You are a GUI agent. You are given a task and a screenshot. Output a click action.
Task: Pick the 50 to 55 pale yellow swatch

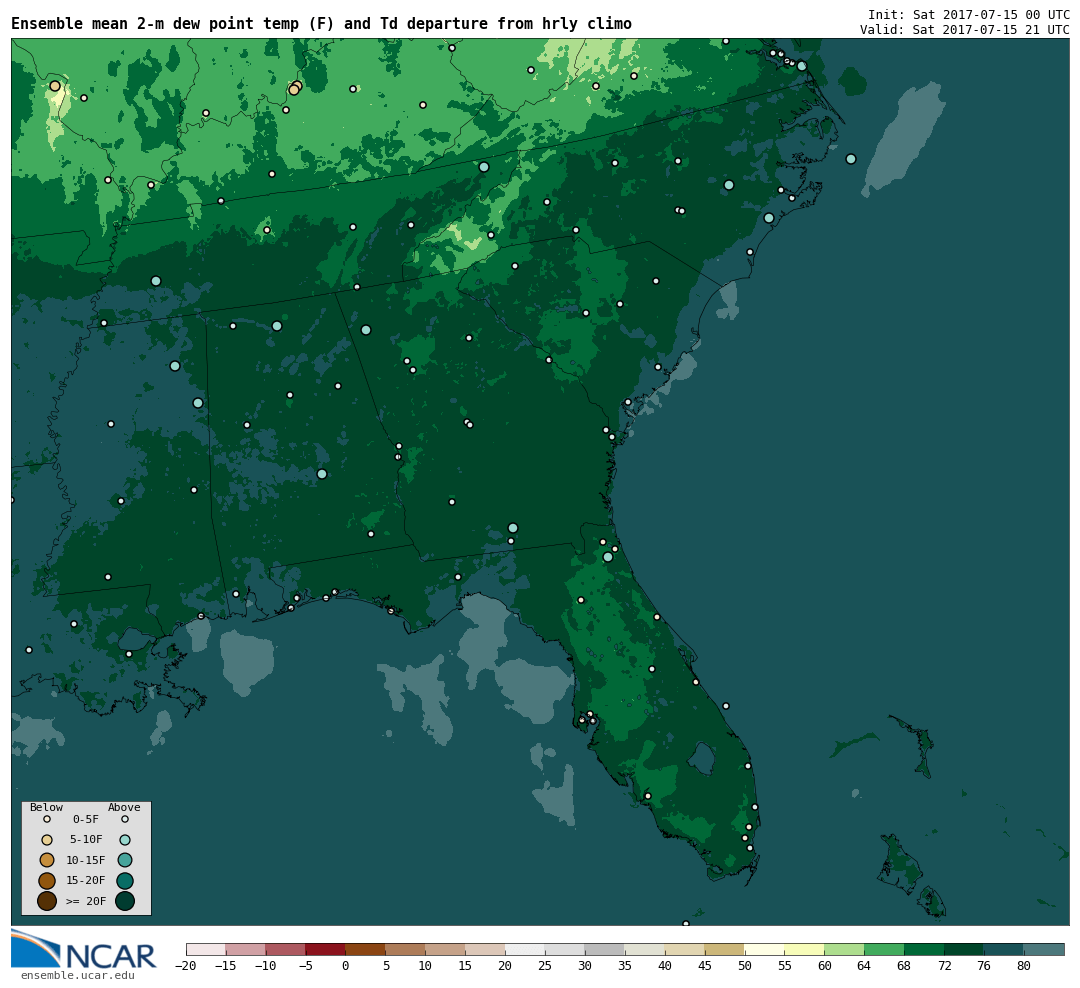pos(765,949)
